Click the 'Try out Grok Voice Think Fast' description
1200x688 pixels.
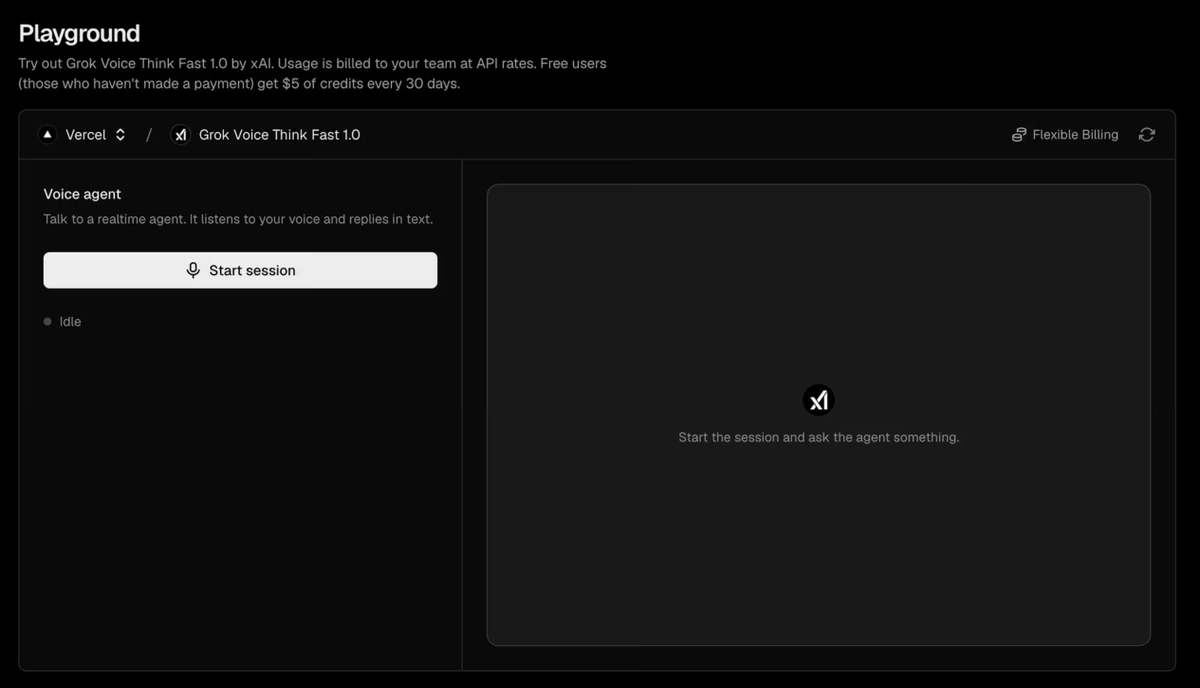[x=312, y=73]
